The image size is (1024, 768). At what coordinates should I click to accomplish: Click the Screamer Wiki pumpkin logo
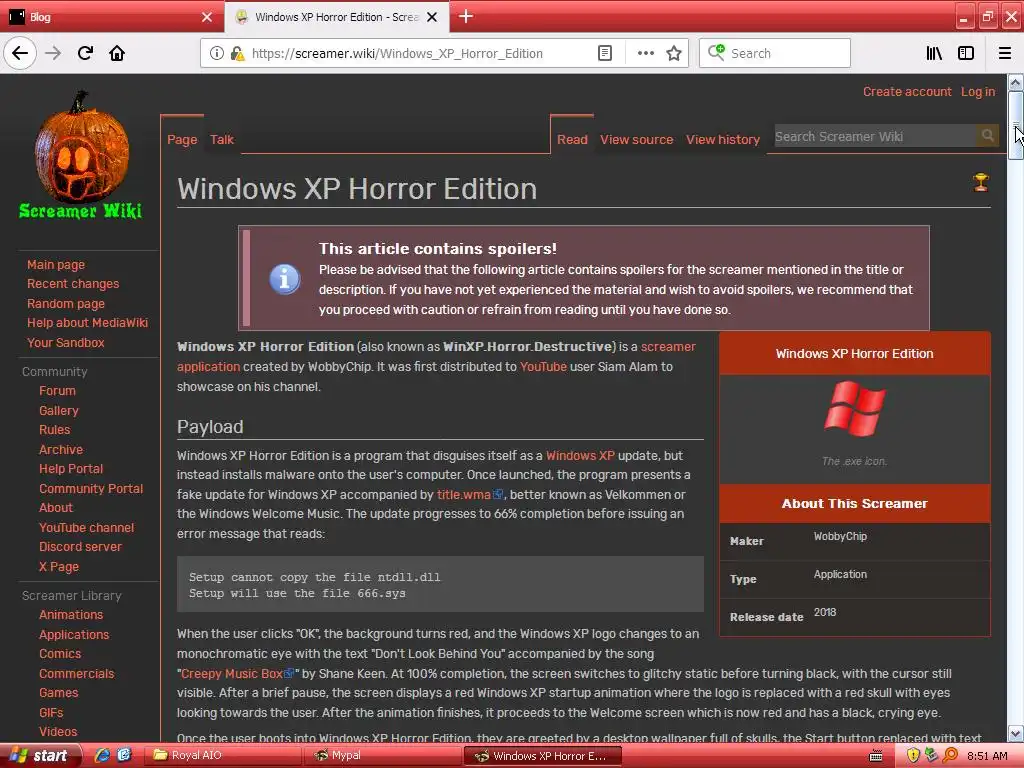[x=81, y=155]
